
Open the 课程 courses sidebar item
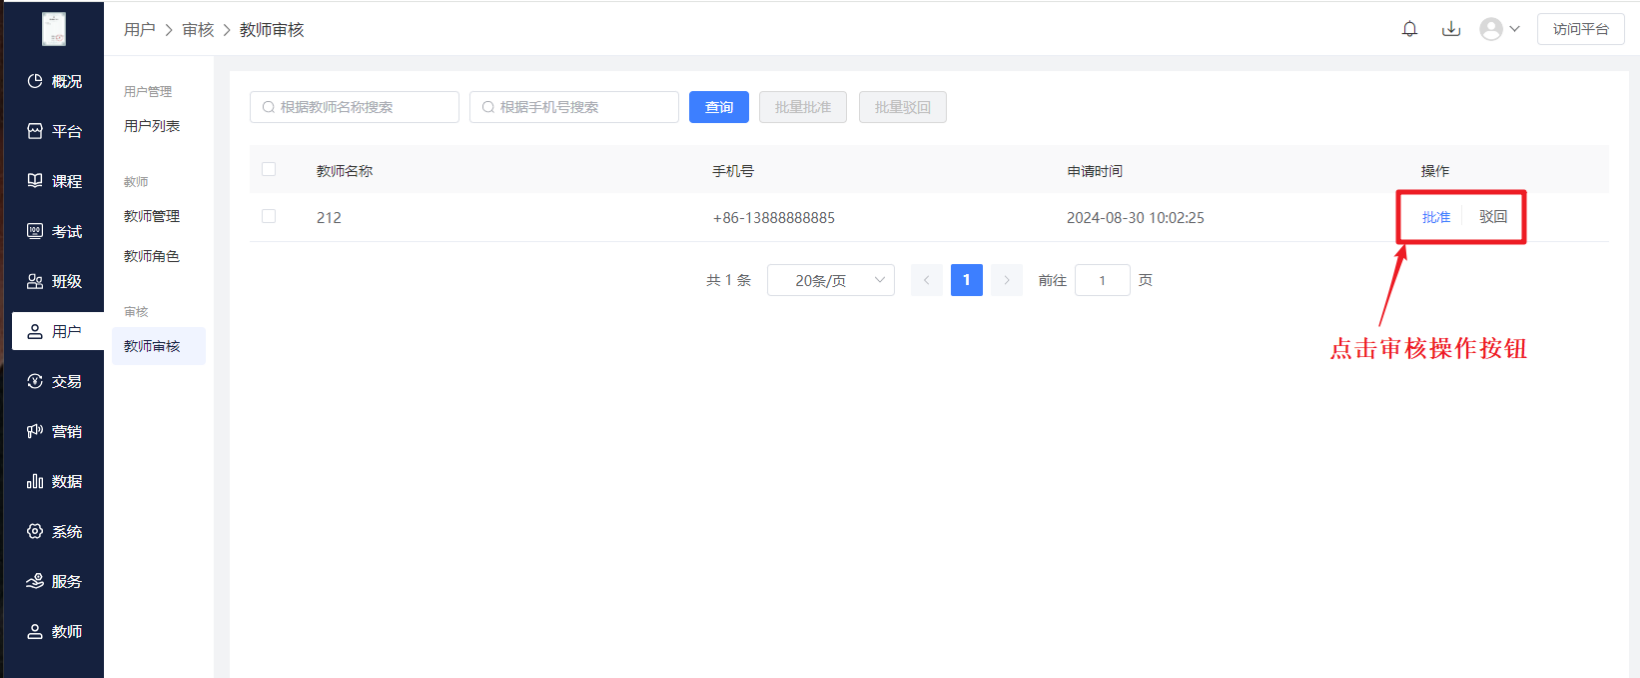pyautogui.click(x=54, y=181)
